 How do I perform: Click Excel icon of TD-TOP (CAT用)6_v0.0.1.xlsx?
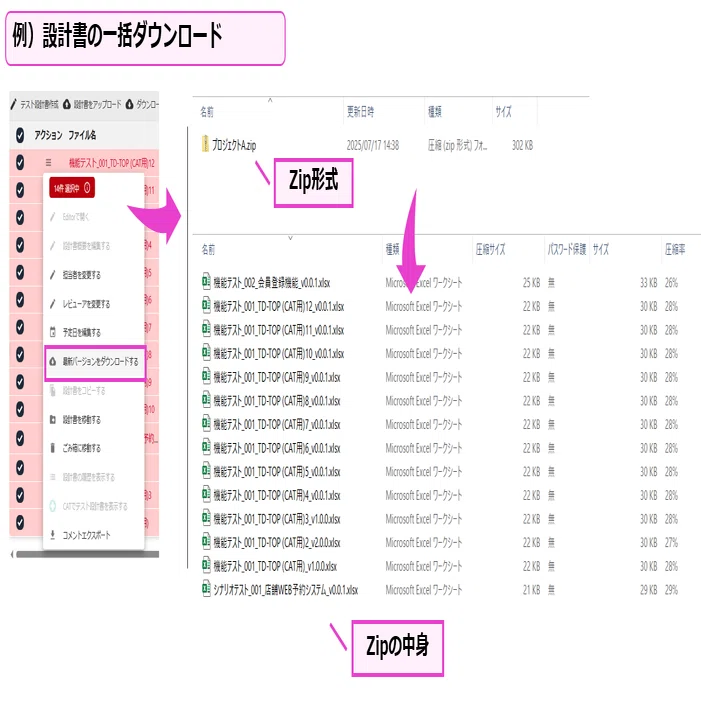click(206, 447)
